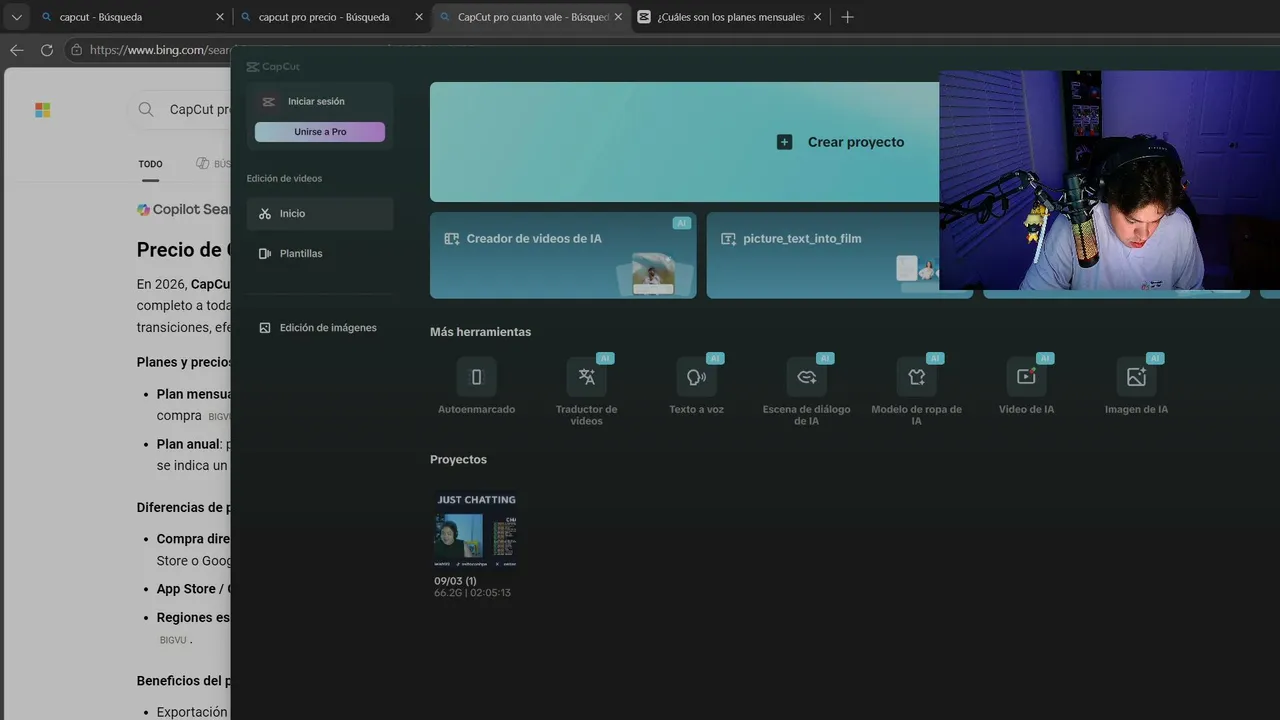Launch the Traductor de videos tool
1280x720 pixels.
pyautogui.click(x=586, y=391)
